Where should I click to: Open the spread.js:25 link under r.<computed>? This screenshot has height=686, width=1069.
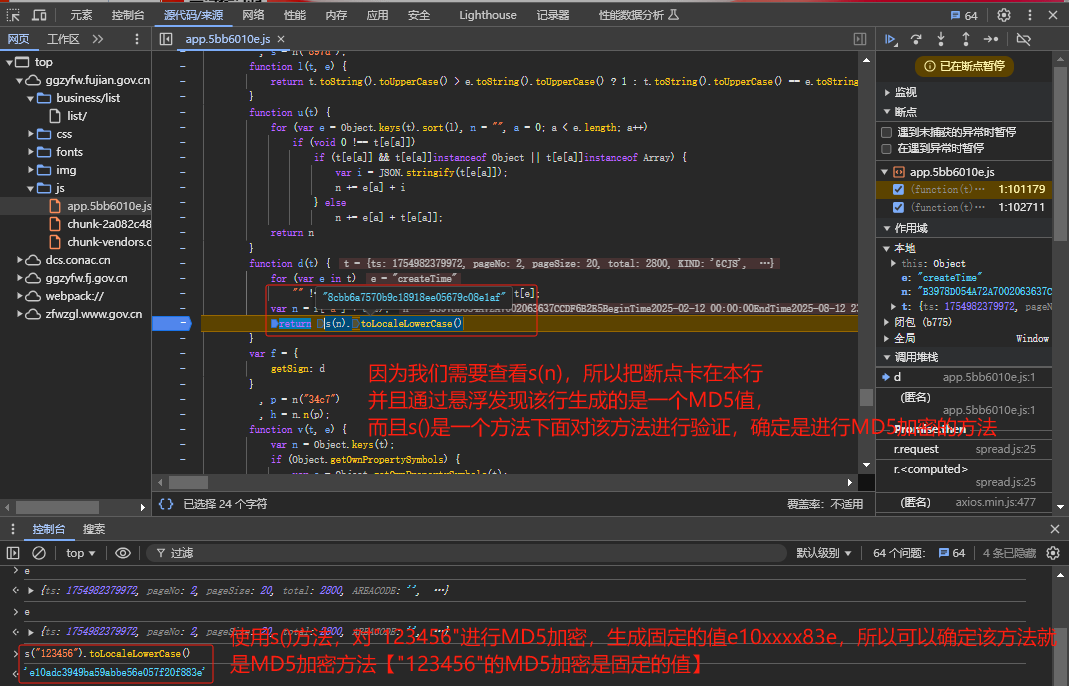[1005, 482]
